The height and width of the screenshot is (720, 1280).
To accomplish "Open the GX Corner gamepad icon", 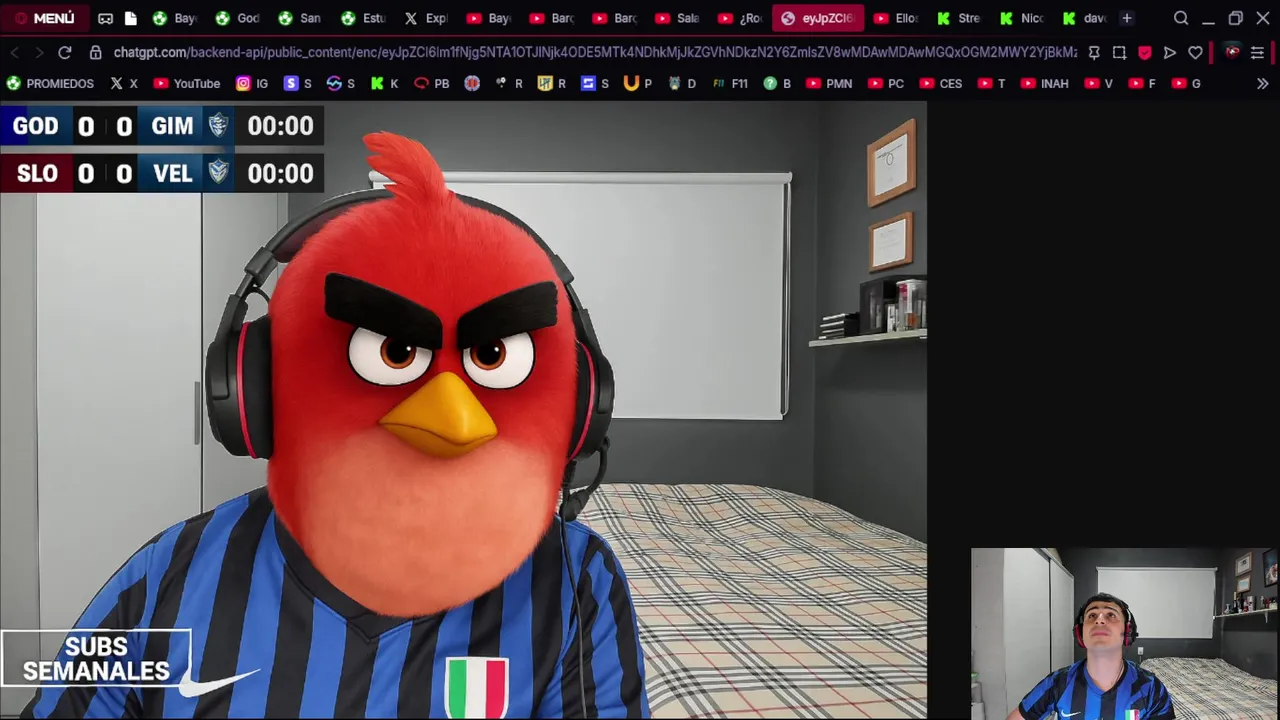I will point(105,18).
